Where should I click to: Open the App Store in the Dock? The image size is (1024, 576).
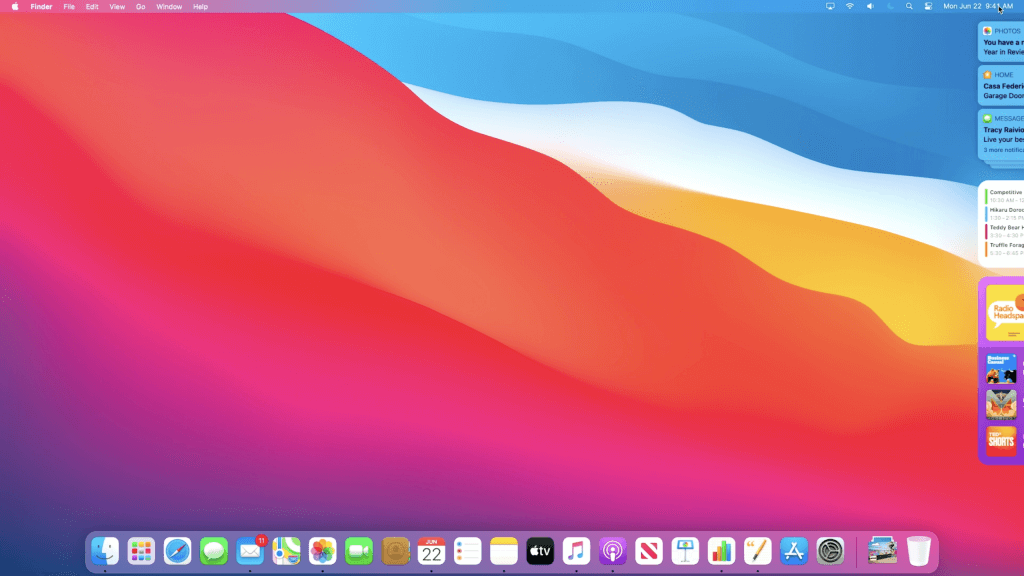point(793,551)
